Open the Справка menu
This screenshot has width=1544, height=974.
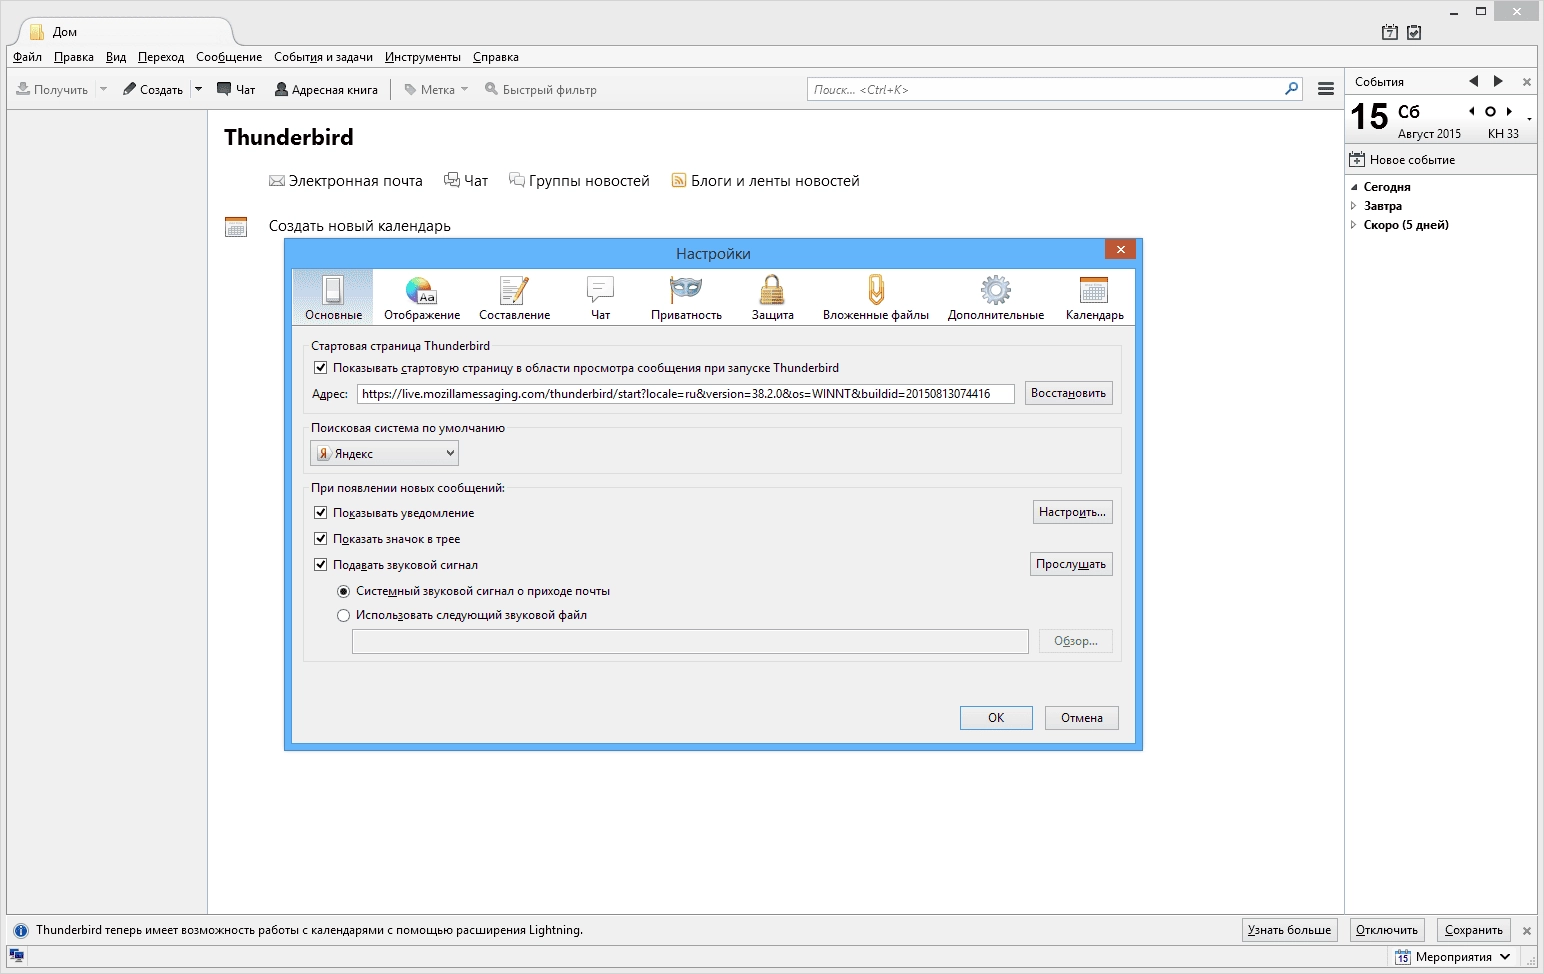click(496, 57)
